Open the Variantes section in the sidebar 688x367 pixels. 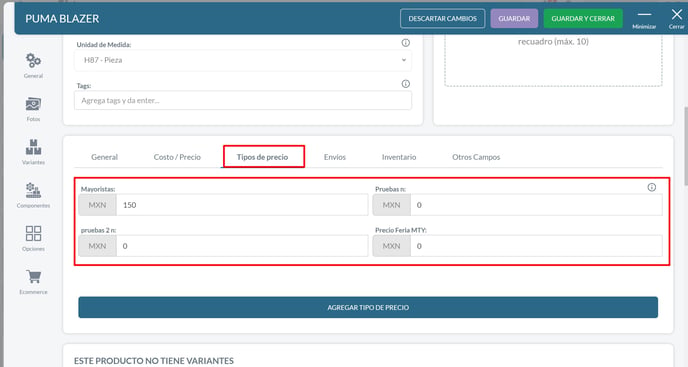pos(33,152)
